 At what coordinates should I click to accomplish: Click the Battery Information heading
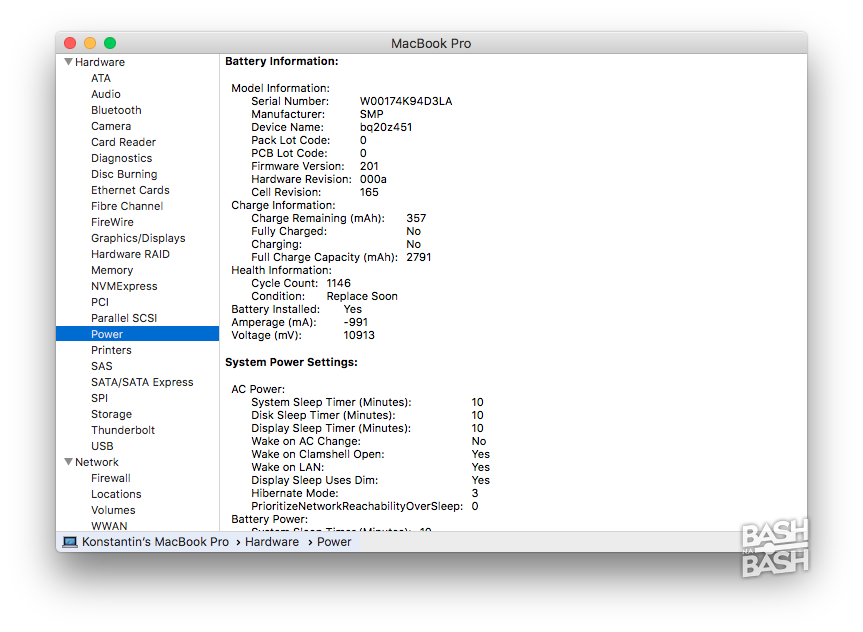pos(282,61)
